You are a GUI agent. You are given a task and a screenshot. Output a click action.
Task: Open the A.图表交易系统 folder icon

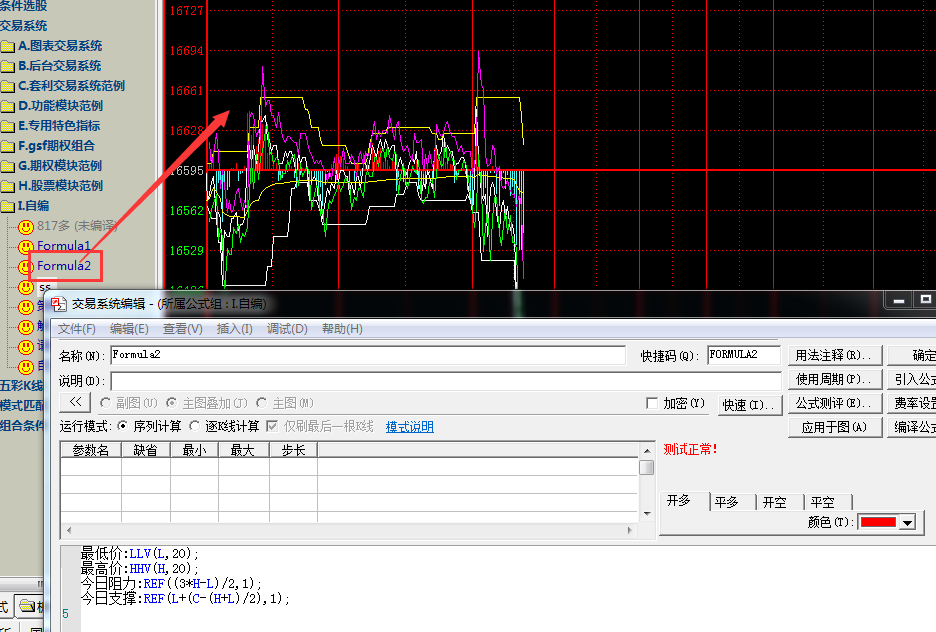pyautogui.click(x=8, y=46)
